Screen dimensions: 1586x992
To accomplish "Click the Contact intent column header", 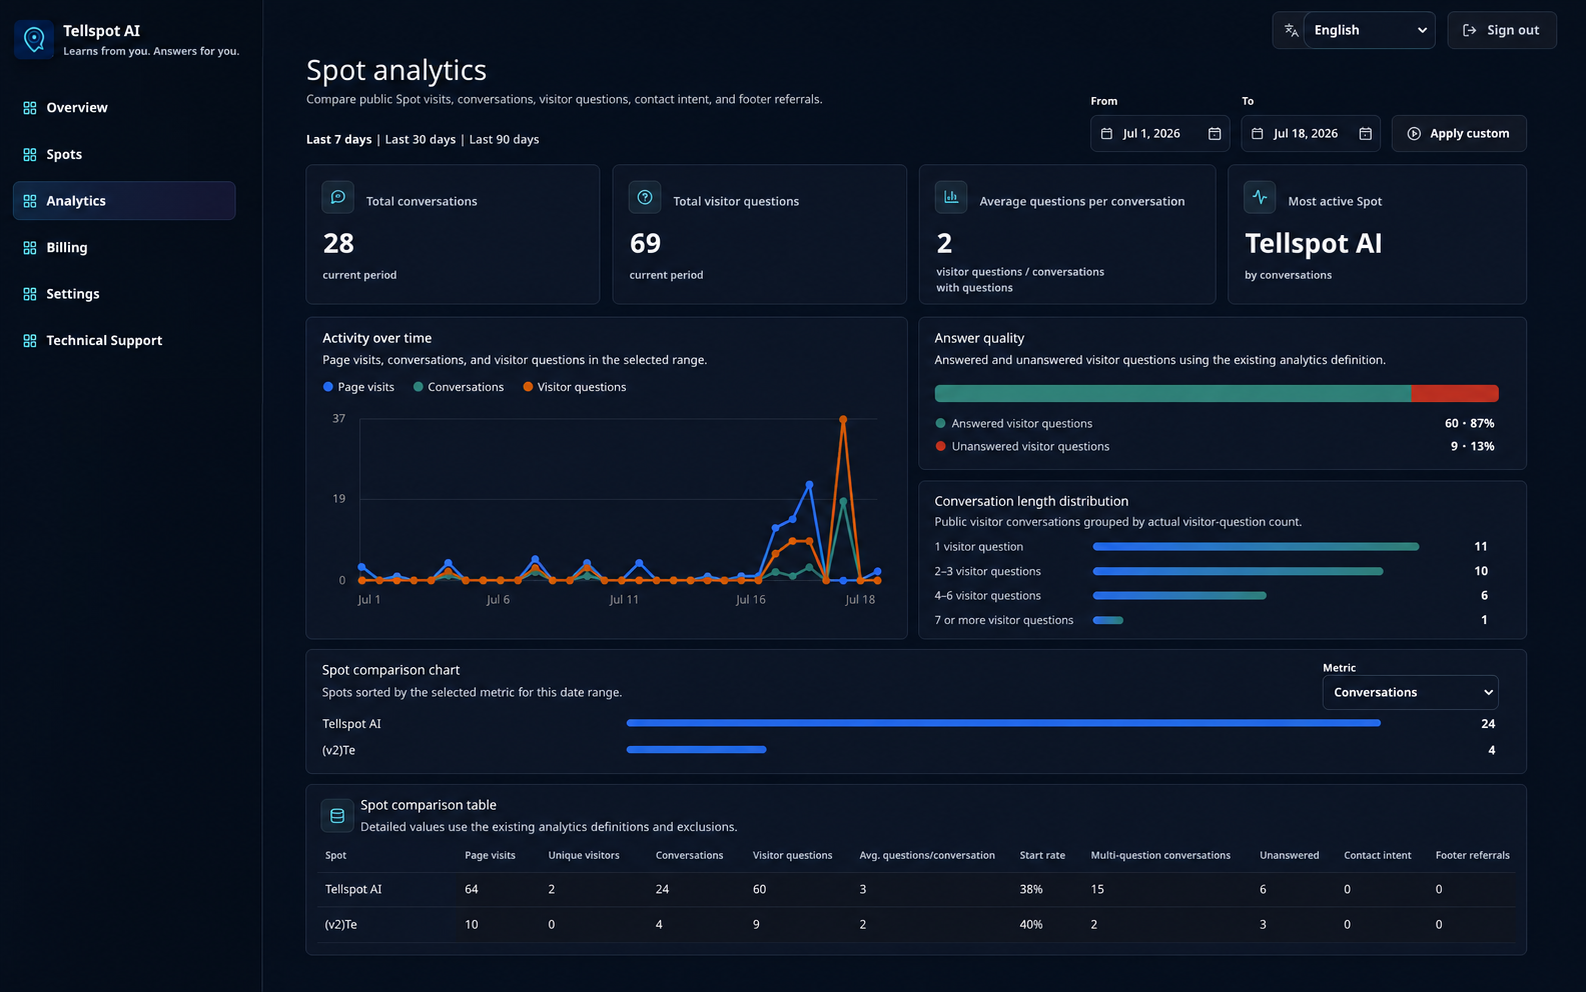I will [x=1377, y=856].
